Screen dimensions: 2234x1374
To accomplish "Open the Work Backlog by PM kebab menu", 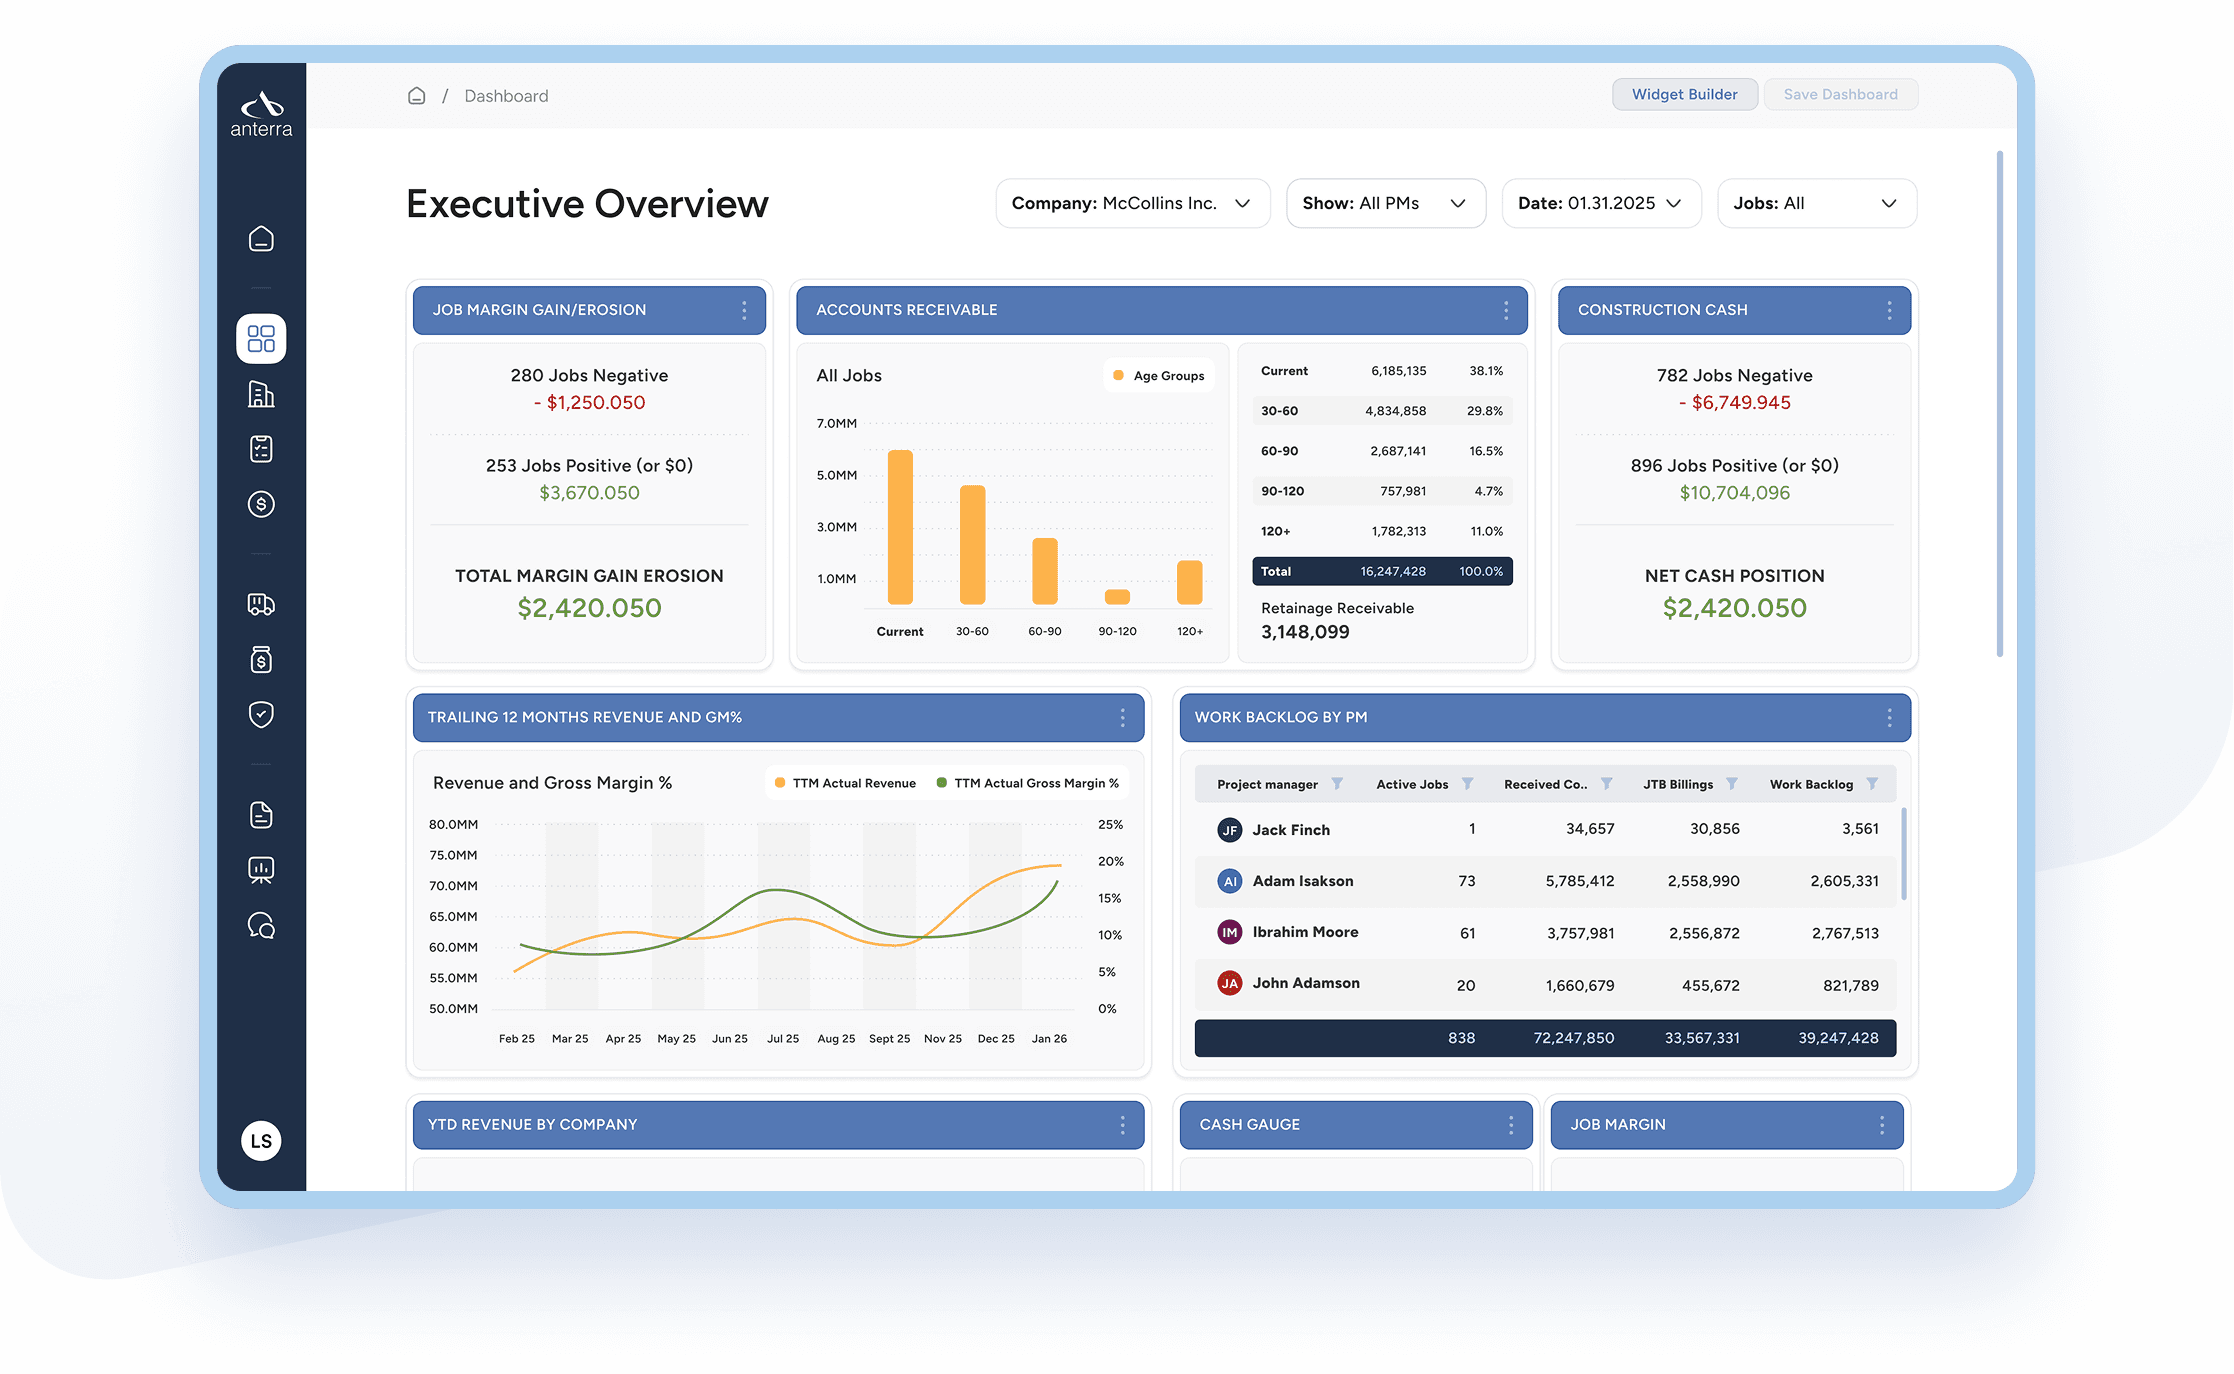I will [1889, 717].
